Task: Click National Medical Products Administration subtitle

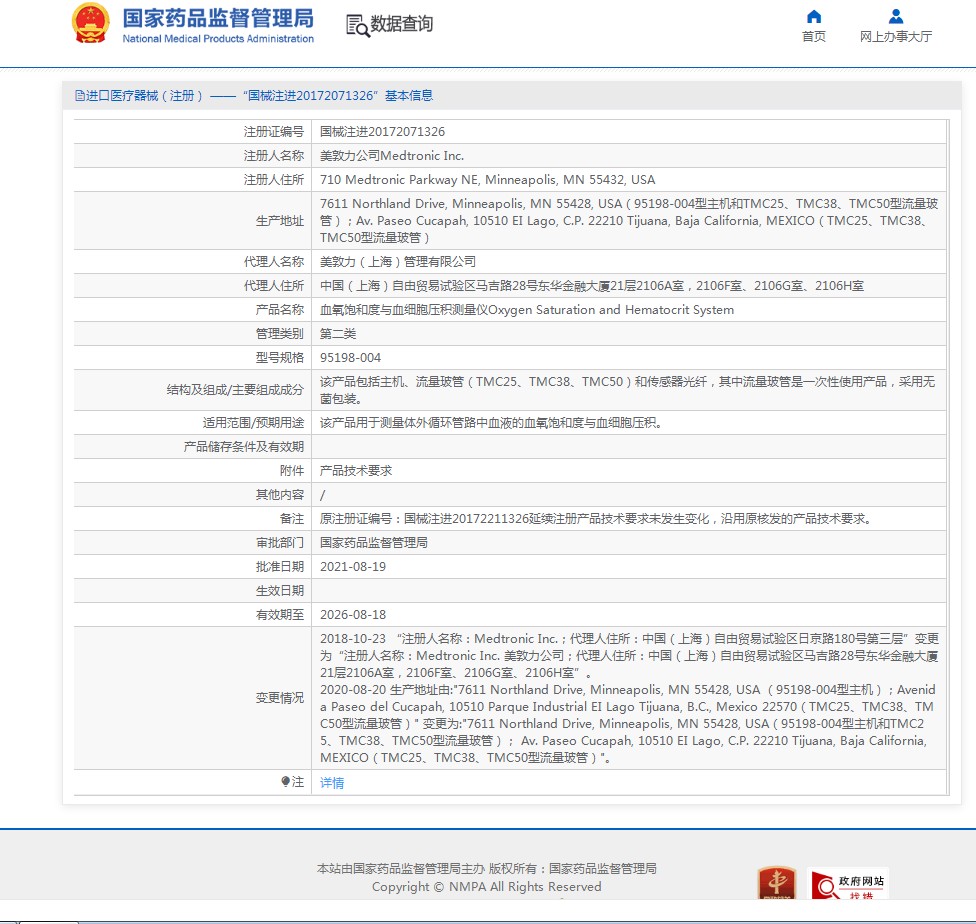Action: coord(218,39)
